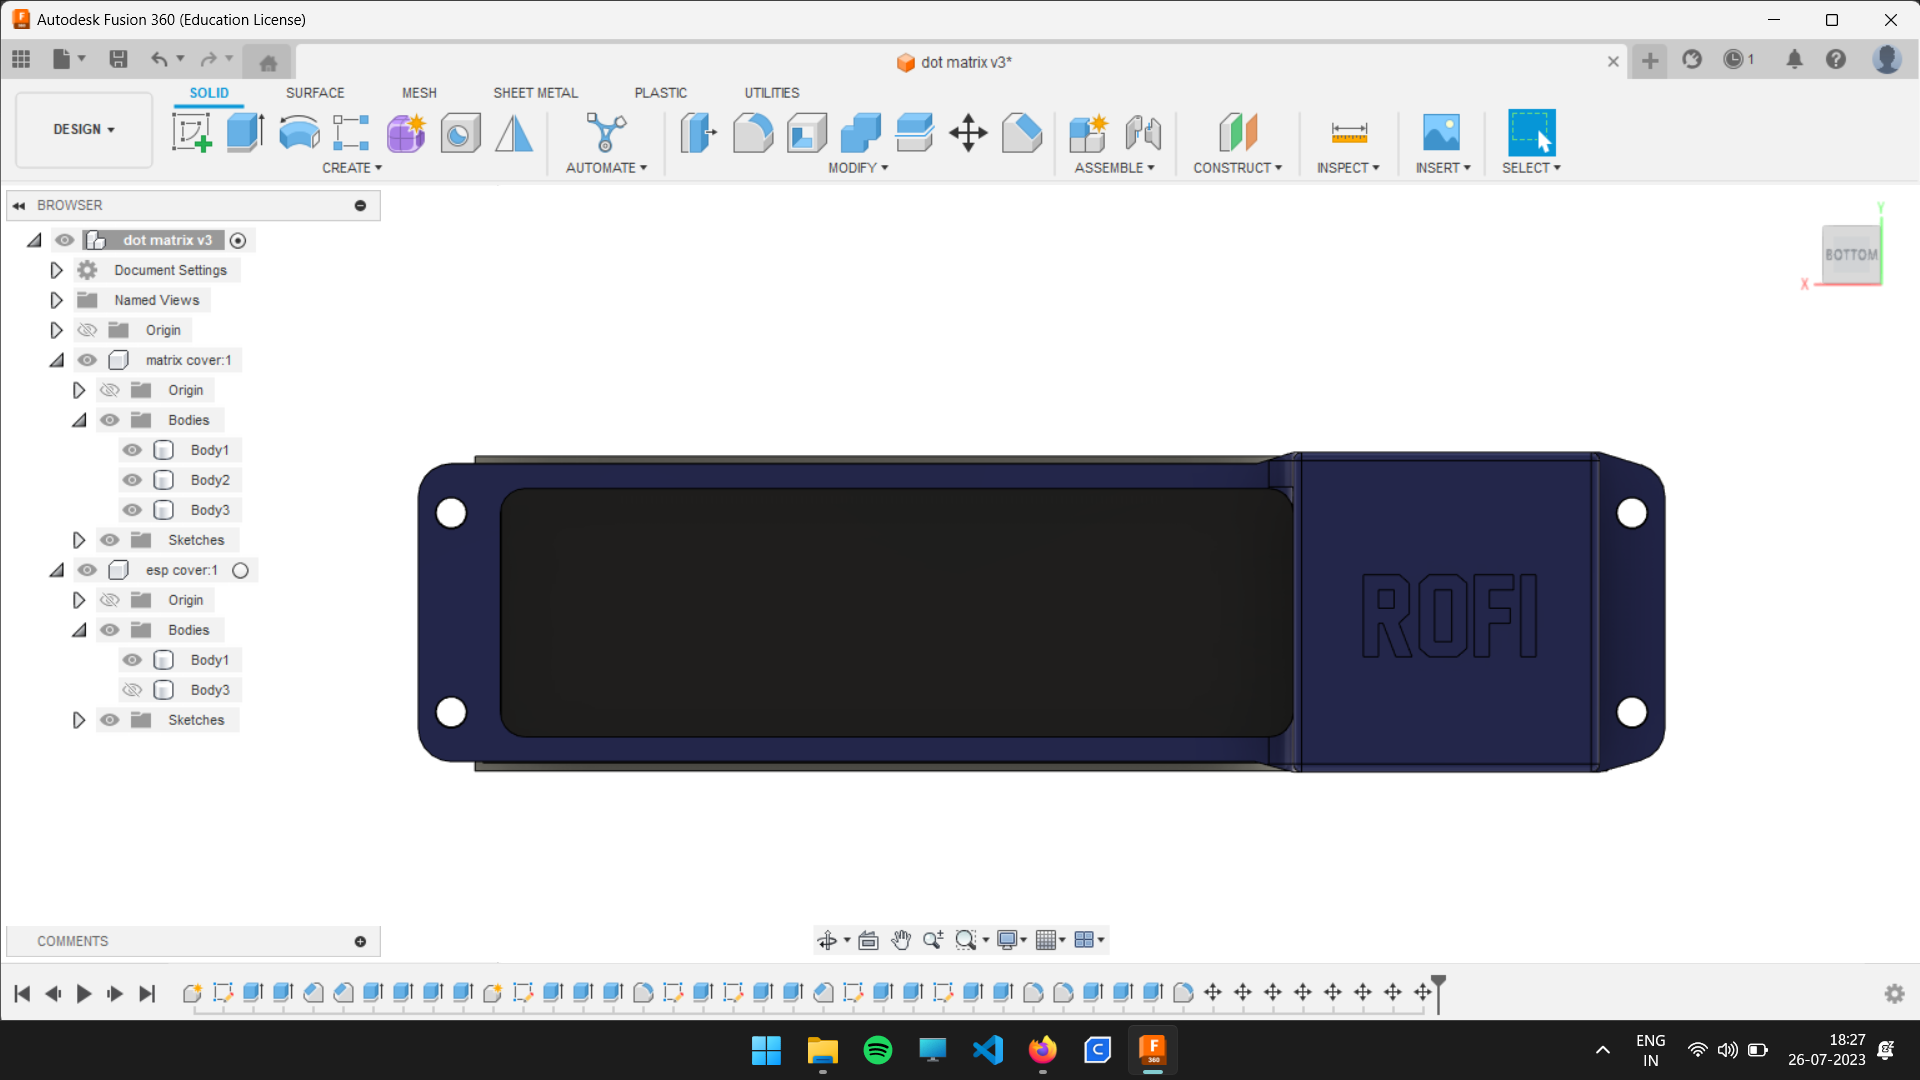Open the CREATE dropdown menu
The width and height of the screenshot is (1920, 1080).
(x=352, y=167)
